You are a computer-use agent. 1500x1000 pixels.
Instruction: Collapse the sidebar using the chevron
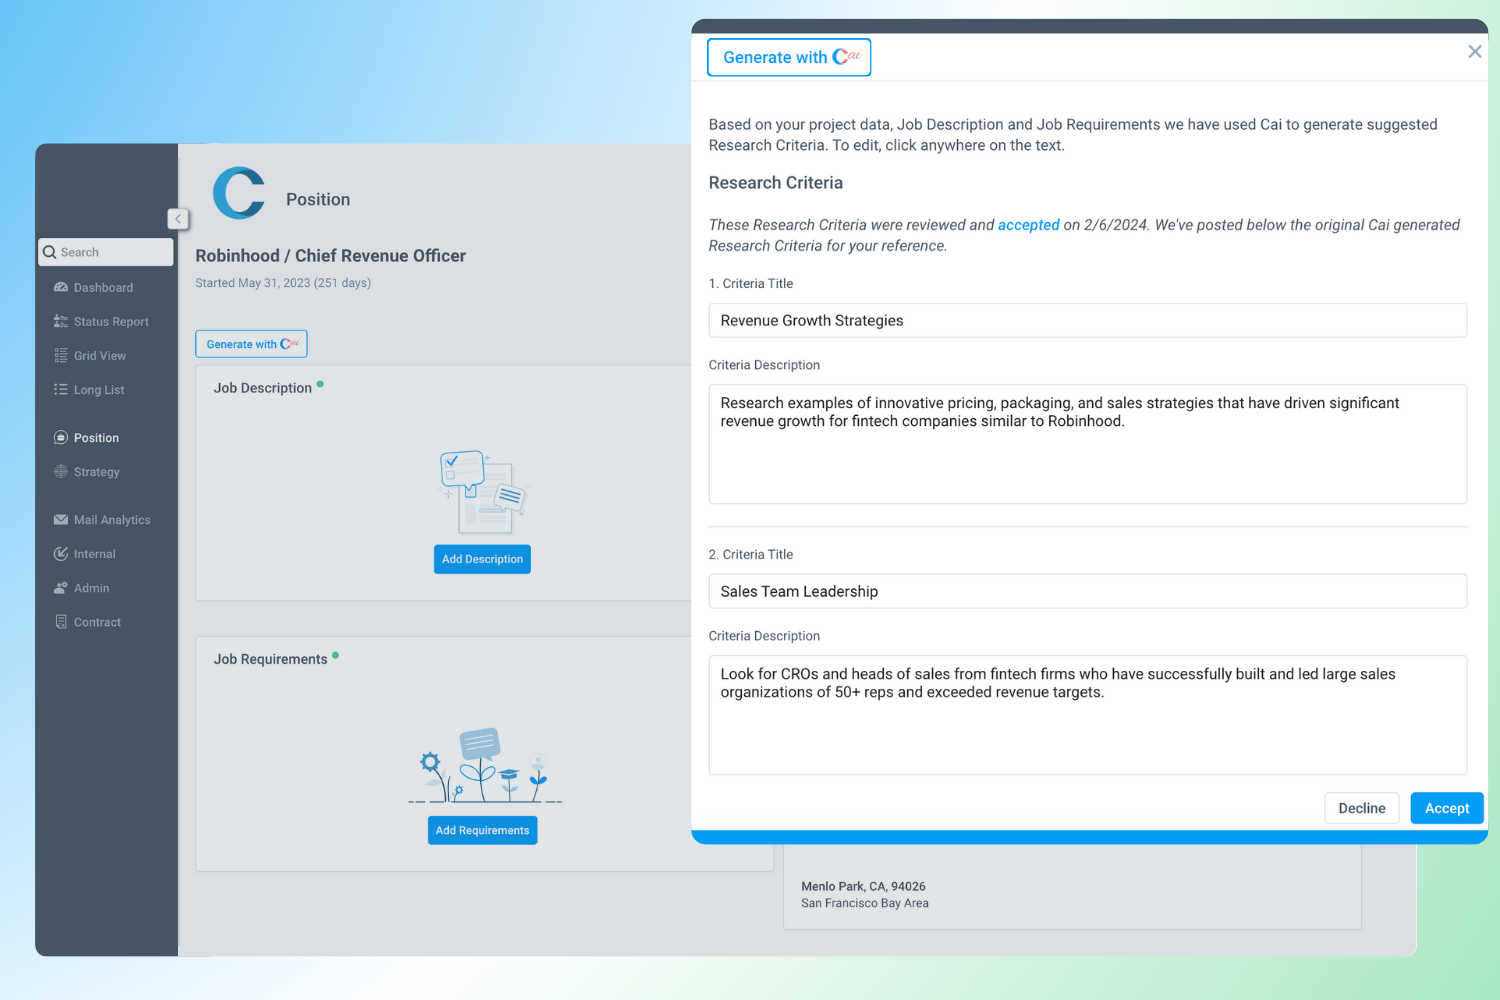click(178, 219)
